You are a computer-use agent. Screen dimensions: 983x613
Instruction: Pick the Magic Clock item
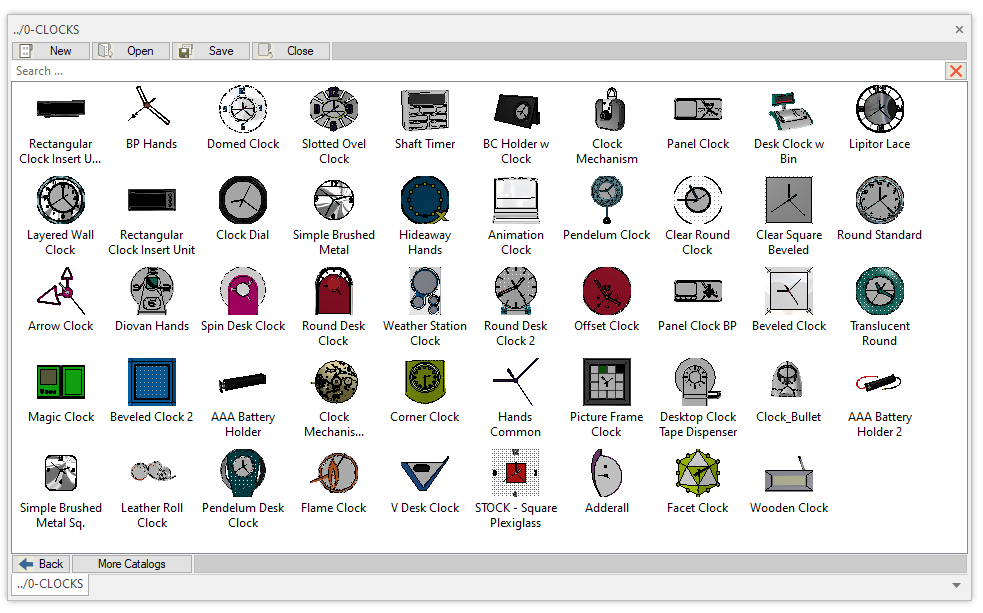[61, 381]
